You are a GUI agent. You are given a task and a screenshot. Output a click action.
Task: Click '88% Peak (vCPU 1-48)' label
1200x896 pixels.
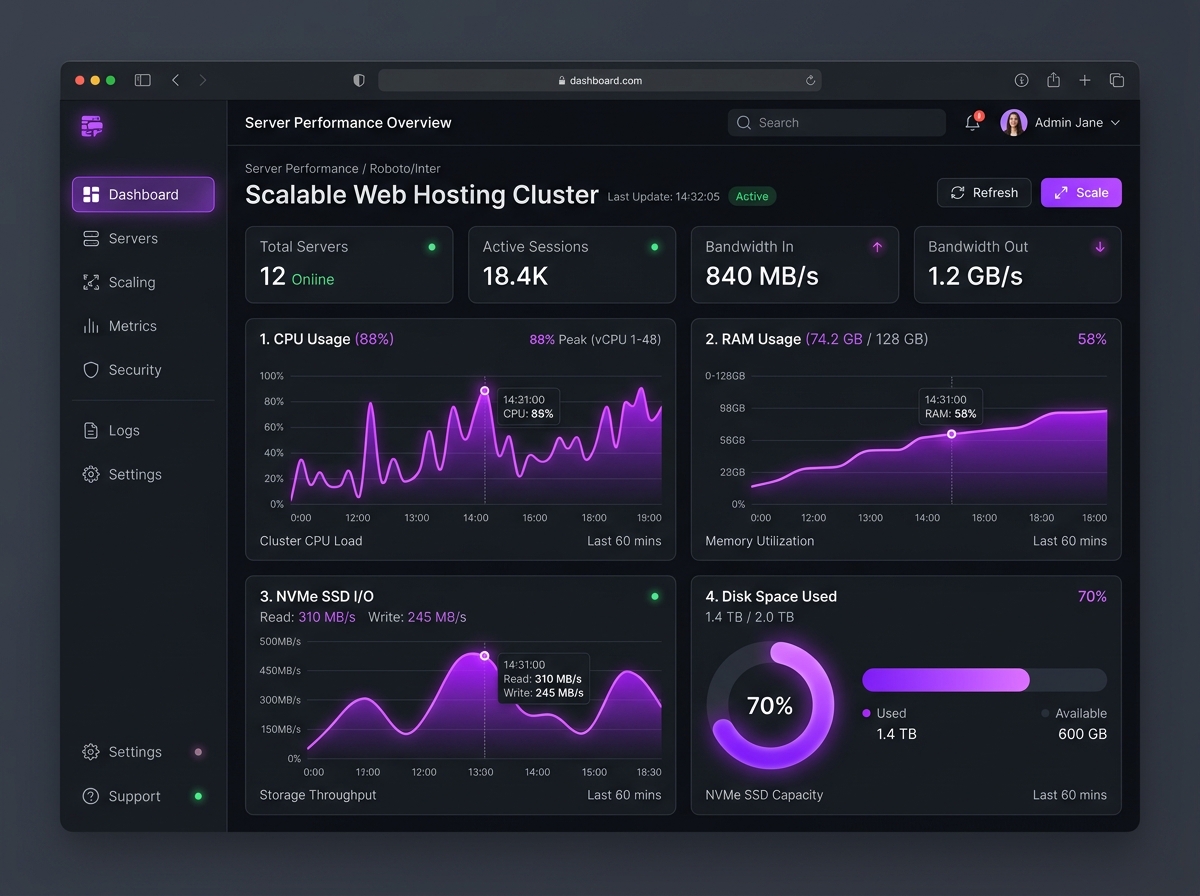(x=595, y=339)
